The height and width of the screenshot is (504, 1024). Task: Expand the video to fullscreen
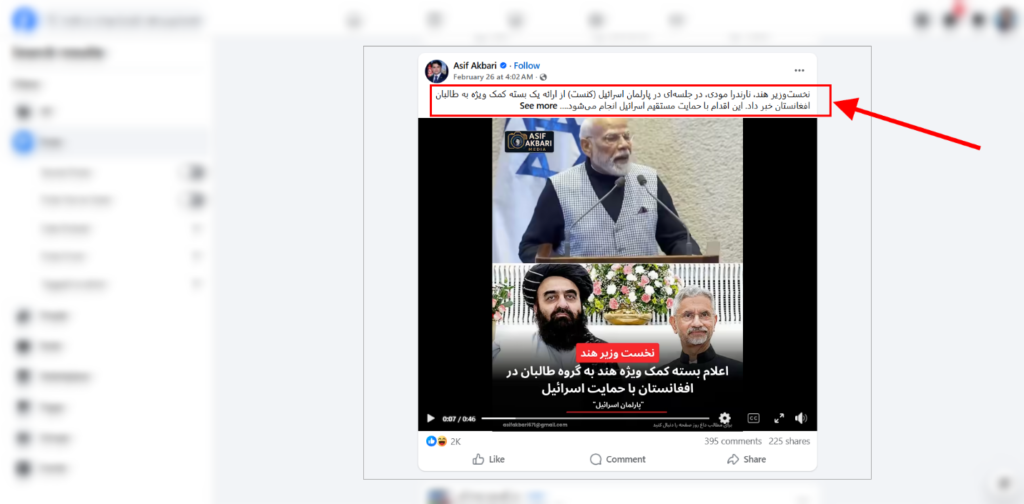pos(778,418)
